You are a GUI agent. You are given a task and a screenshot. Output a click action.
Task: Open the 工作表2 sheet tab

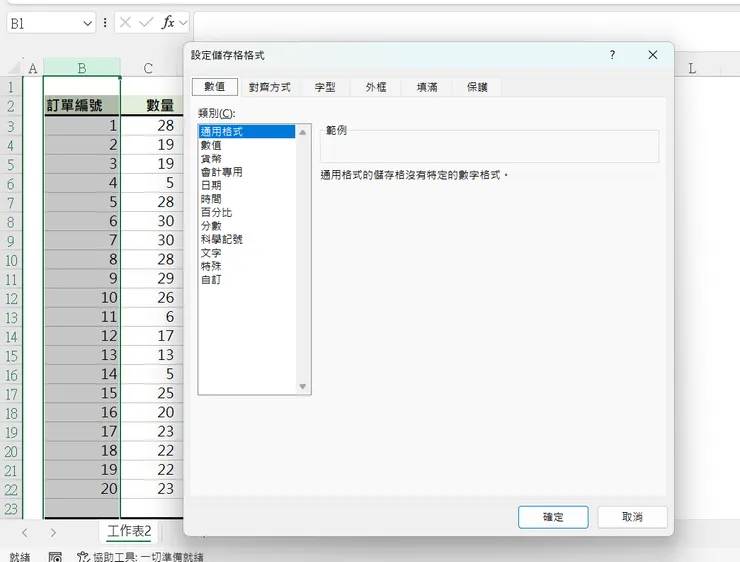tap(129, 532)
